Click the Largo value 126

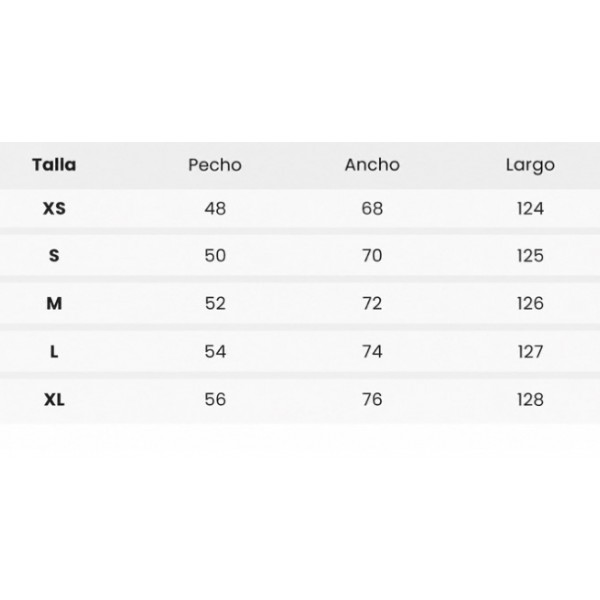click(530, 303)
